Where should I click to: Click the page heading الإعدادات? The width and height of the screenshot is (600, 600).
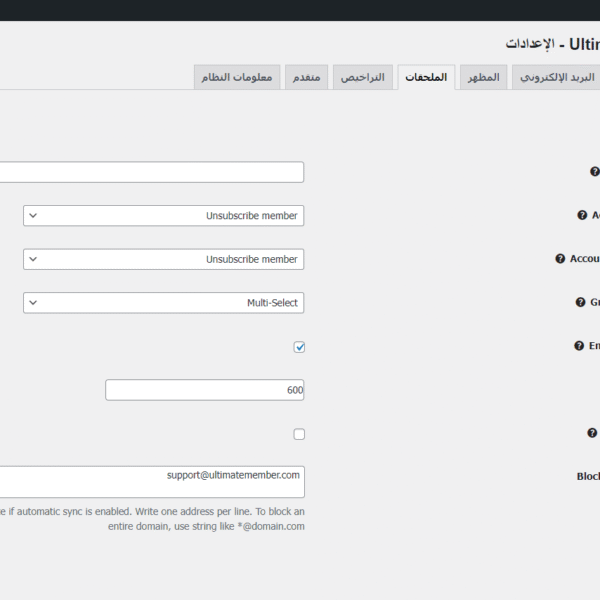click(x=530, y=44)
